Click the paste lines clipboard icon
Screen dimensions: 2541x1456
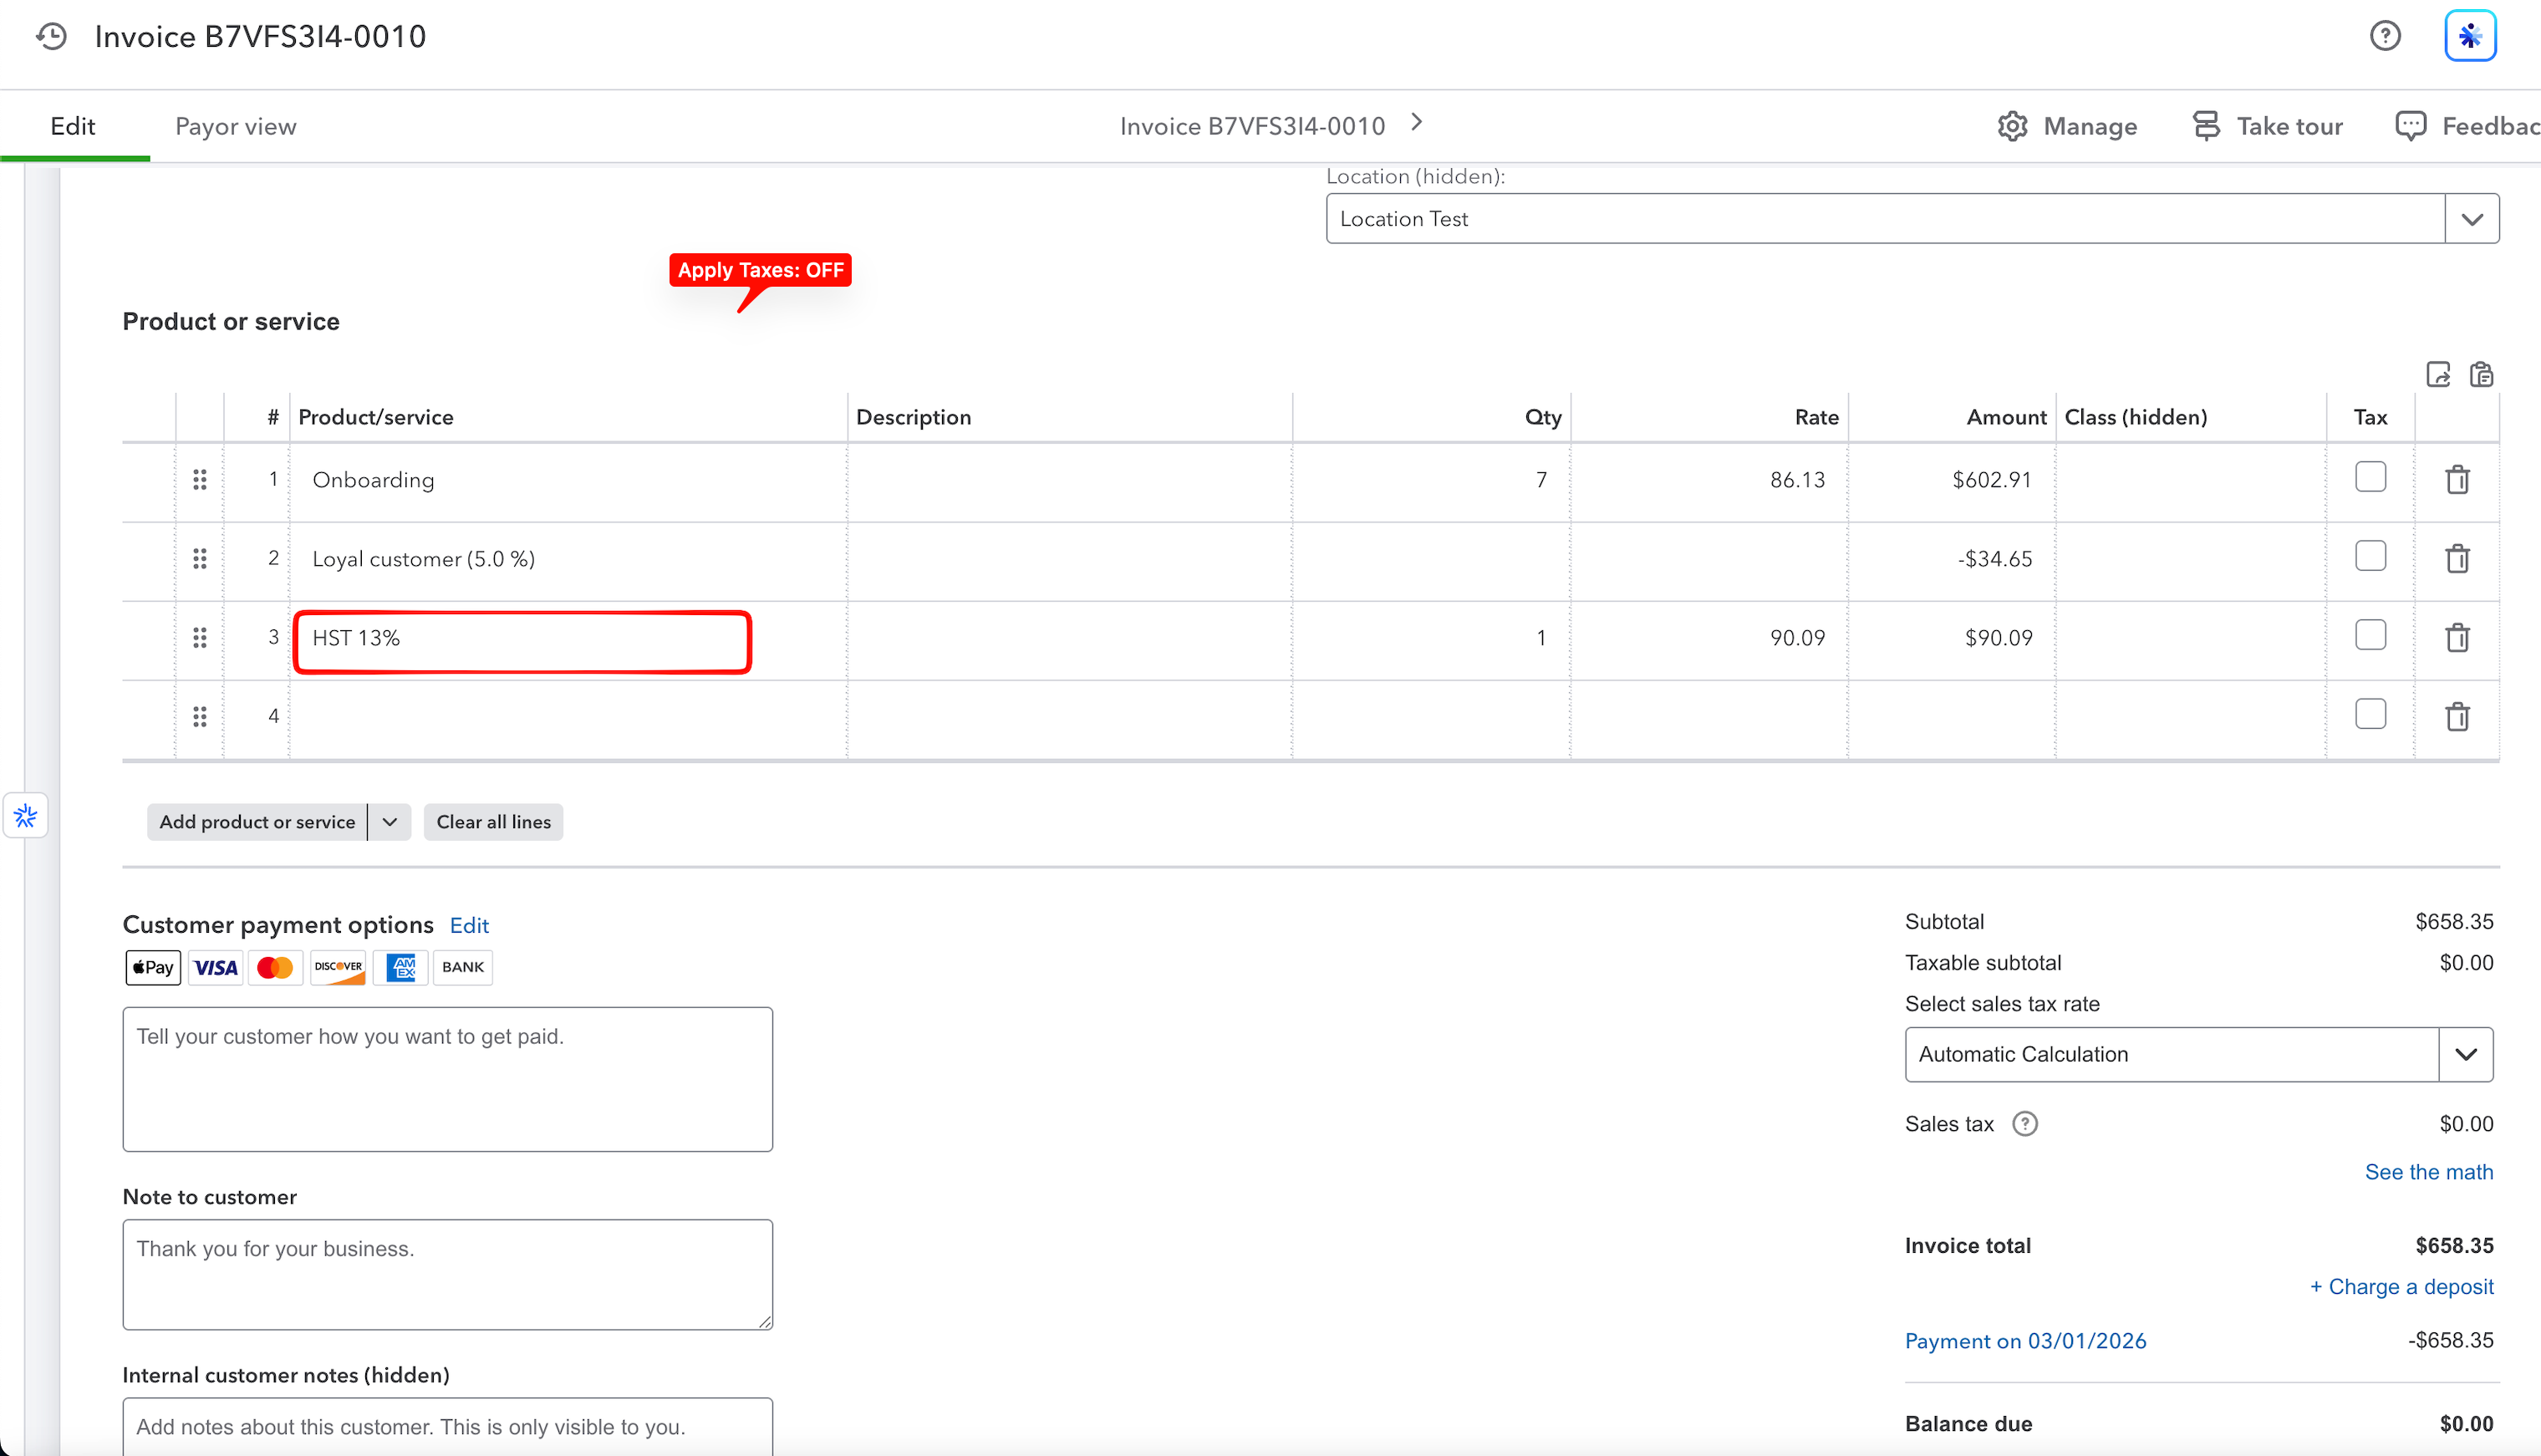pos(2481,375)
